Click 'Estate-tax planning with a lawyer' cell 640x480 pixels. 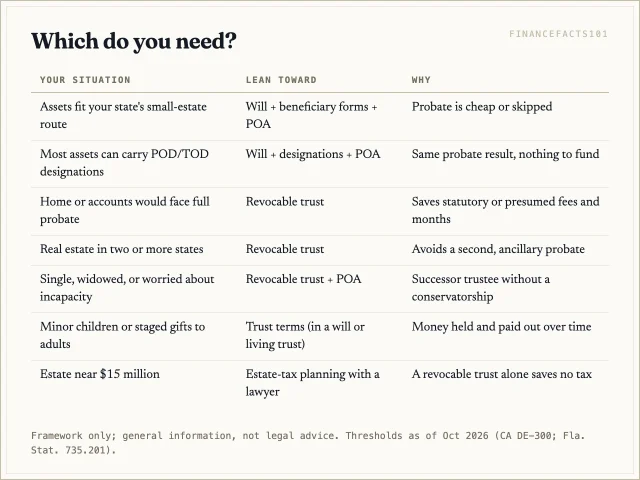point(312,382)
